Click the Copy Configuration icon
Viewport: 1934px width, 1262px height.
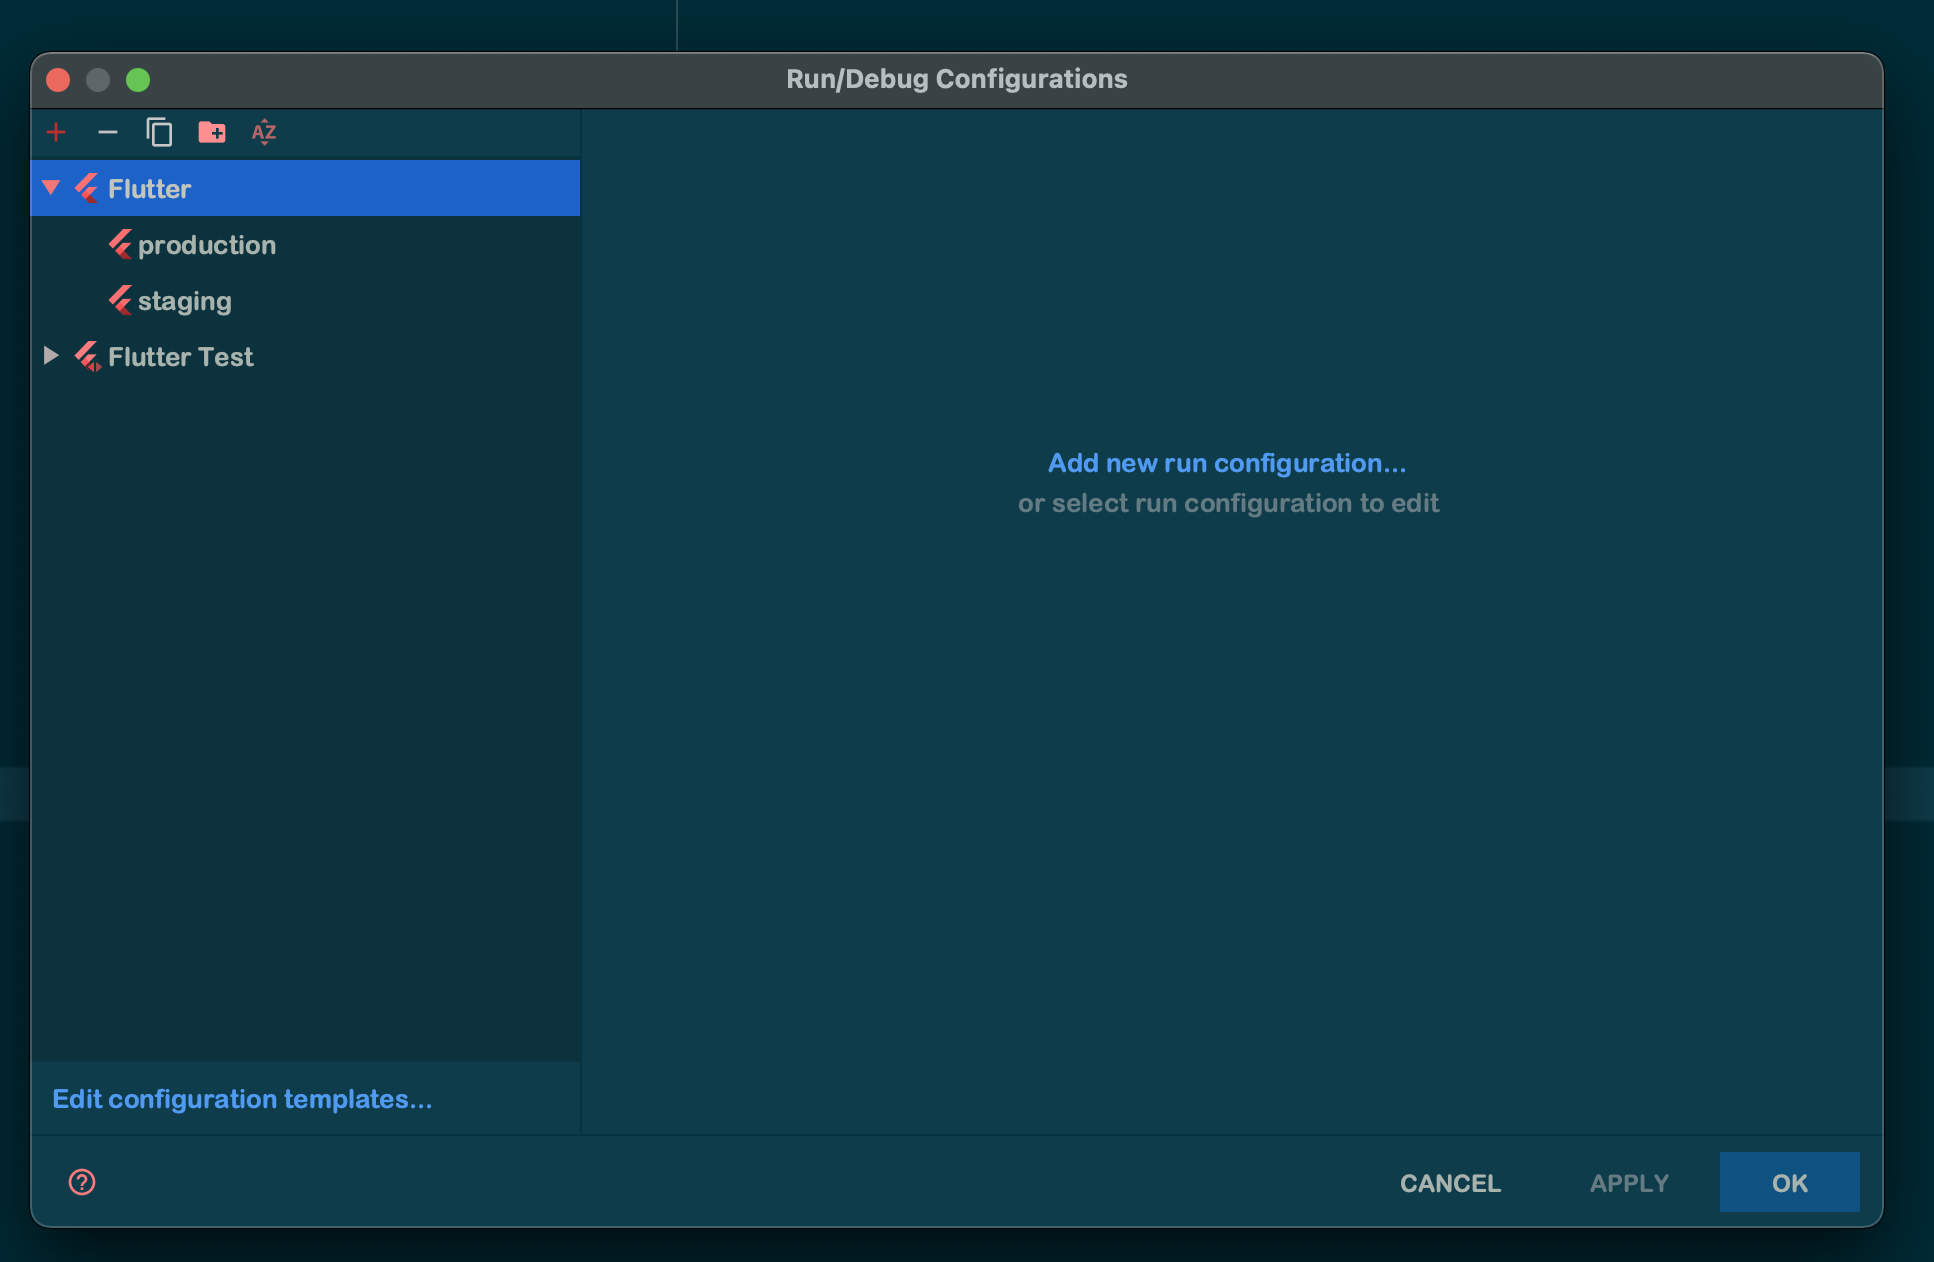tap(160, 132)
